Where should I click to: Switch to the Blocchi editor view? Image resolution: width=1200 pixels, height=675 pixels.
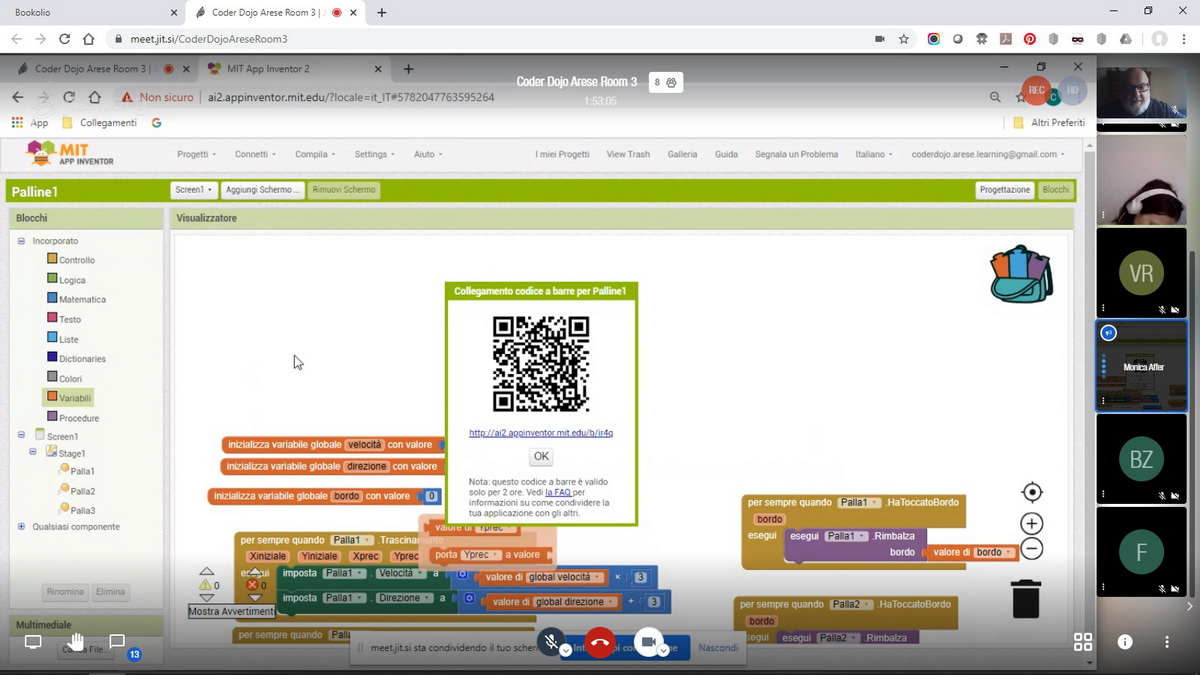coord(1055,190)
